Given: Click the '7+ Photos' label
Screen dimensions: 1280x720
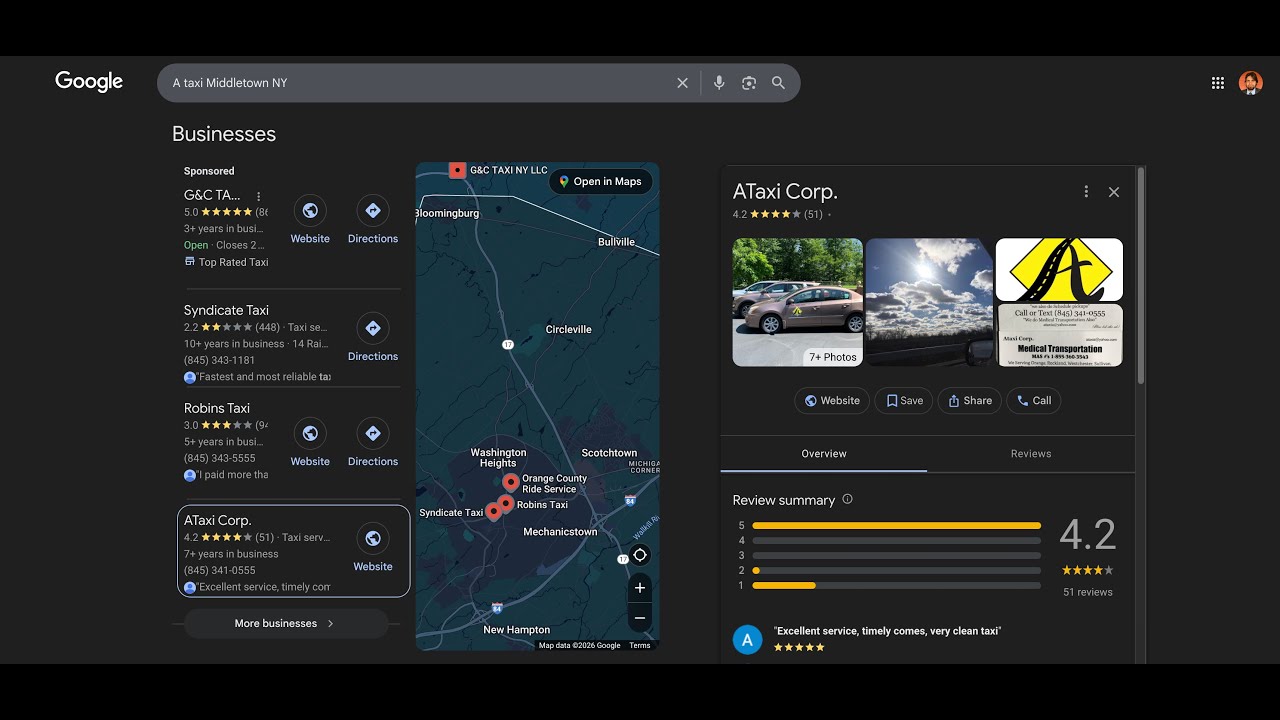Looking at the screenshot, I should (833, 357).
